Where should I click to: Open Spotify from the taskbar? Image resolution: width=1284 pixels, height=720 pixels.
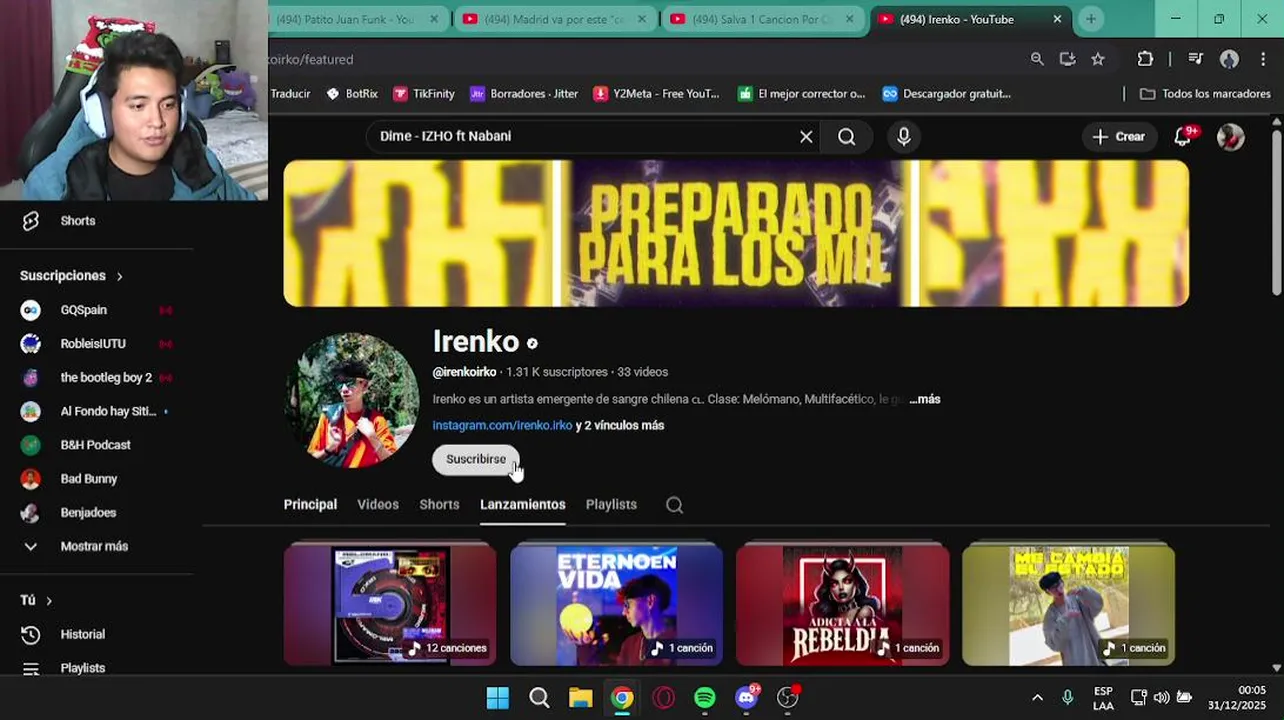point(705,698)
